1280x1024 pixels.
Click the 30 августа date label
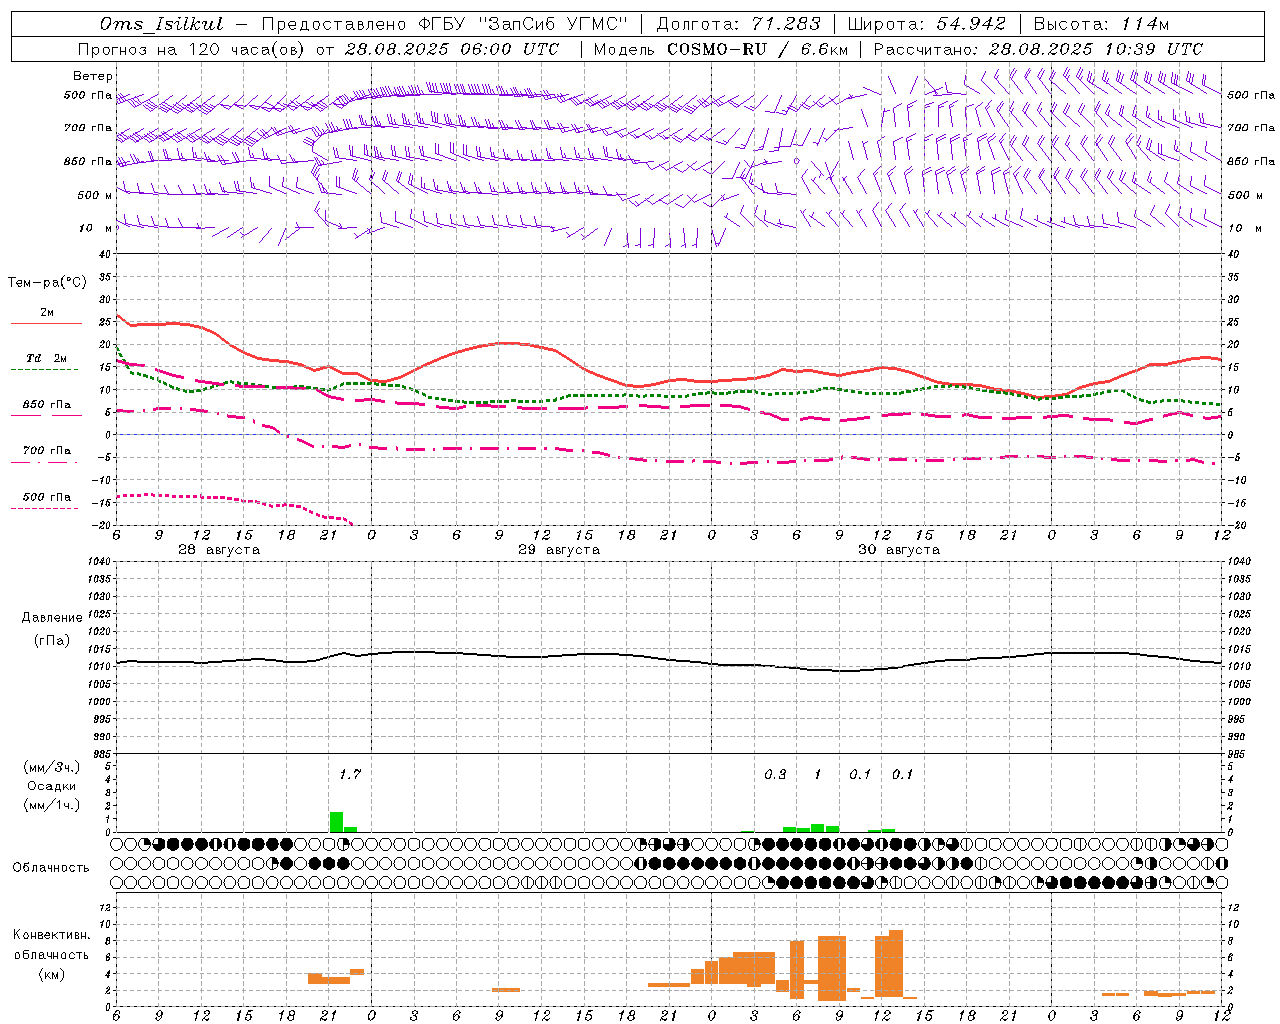point(899,550)
